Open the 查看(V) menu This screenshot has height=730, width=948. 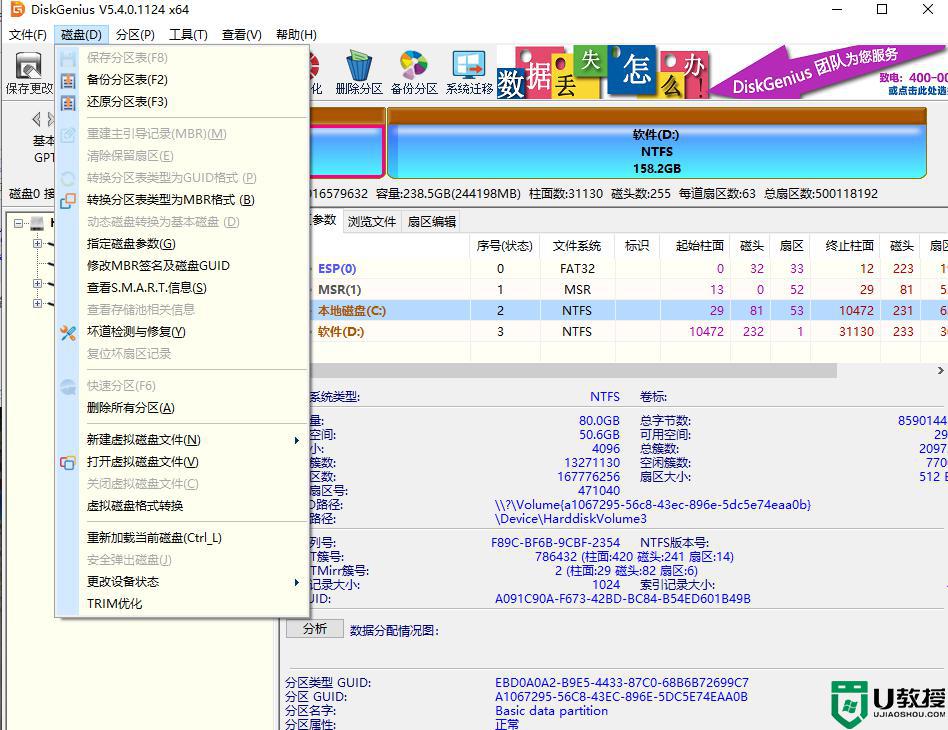(x=240, y=33)
